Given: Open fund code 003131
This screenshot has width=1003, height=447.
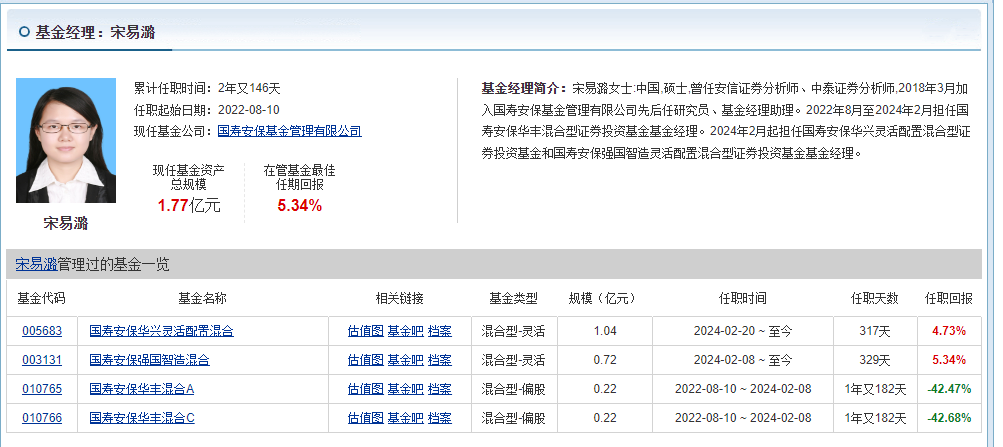Looking at the screenshot, I should click(42, 360).
